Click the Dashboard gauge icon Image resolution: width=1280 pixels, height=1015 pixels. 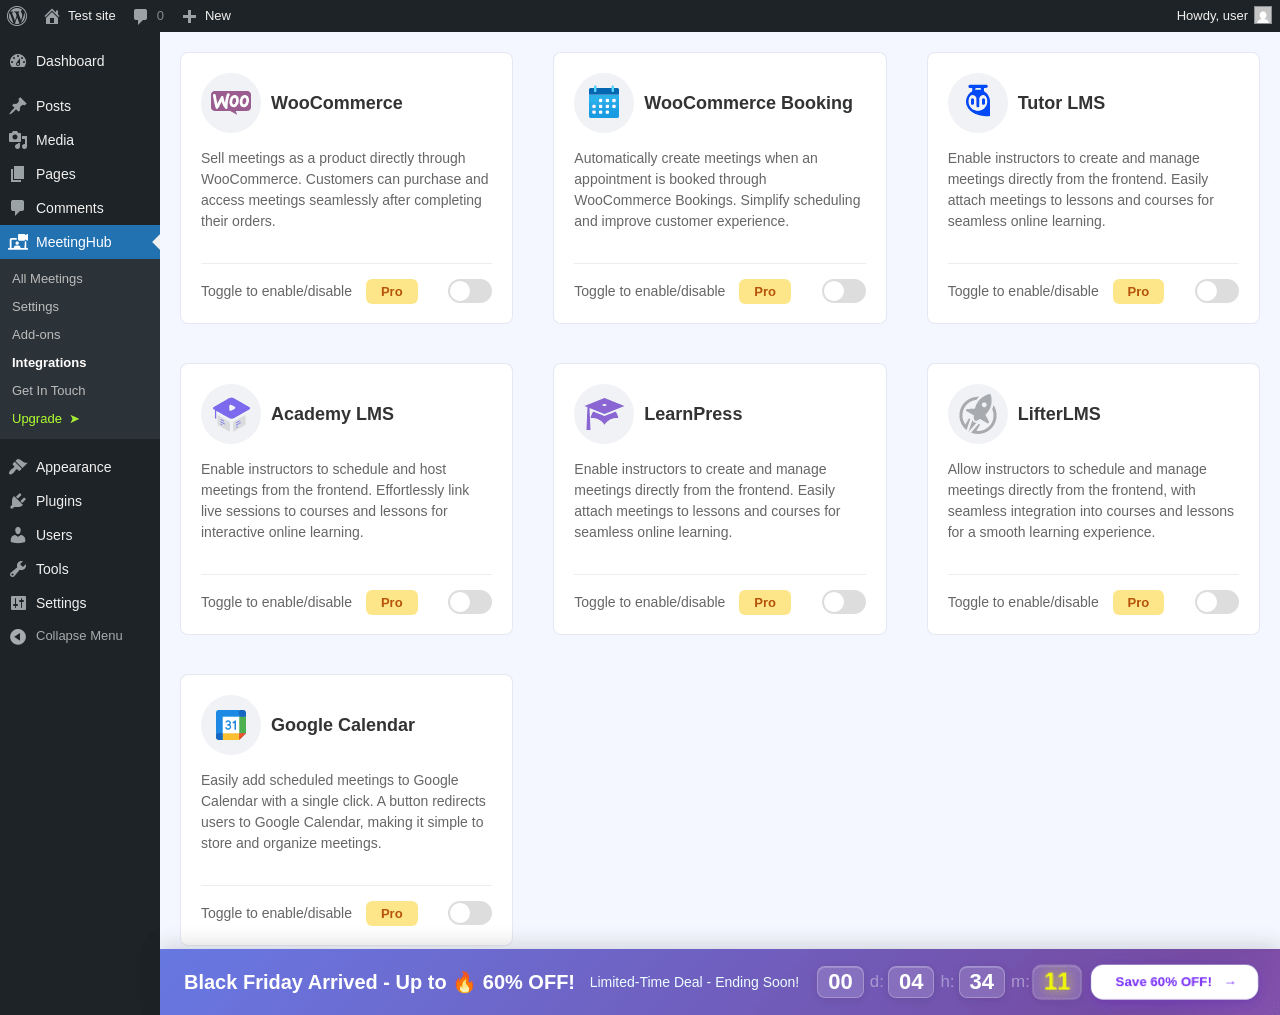point(18,61)
